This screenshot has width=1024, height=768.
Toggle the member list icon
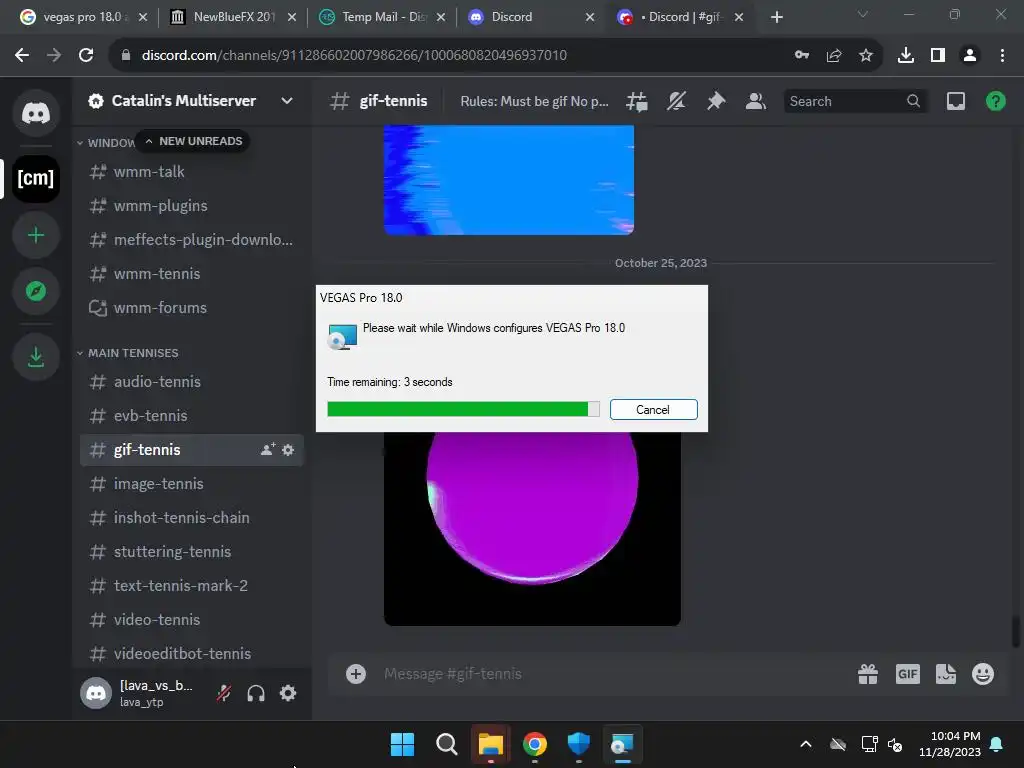tap(756, 101)
